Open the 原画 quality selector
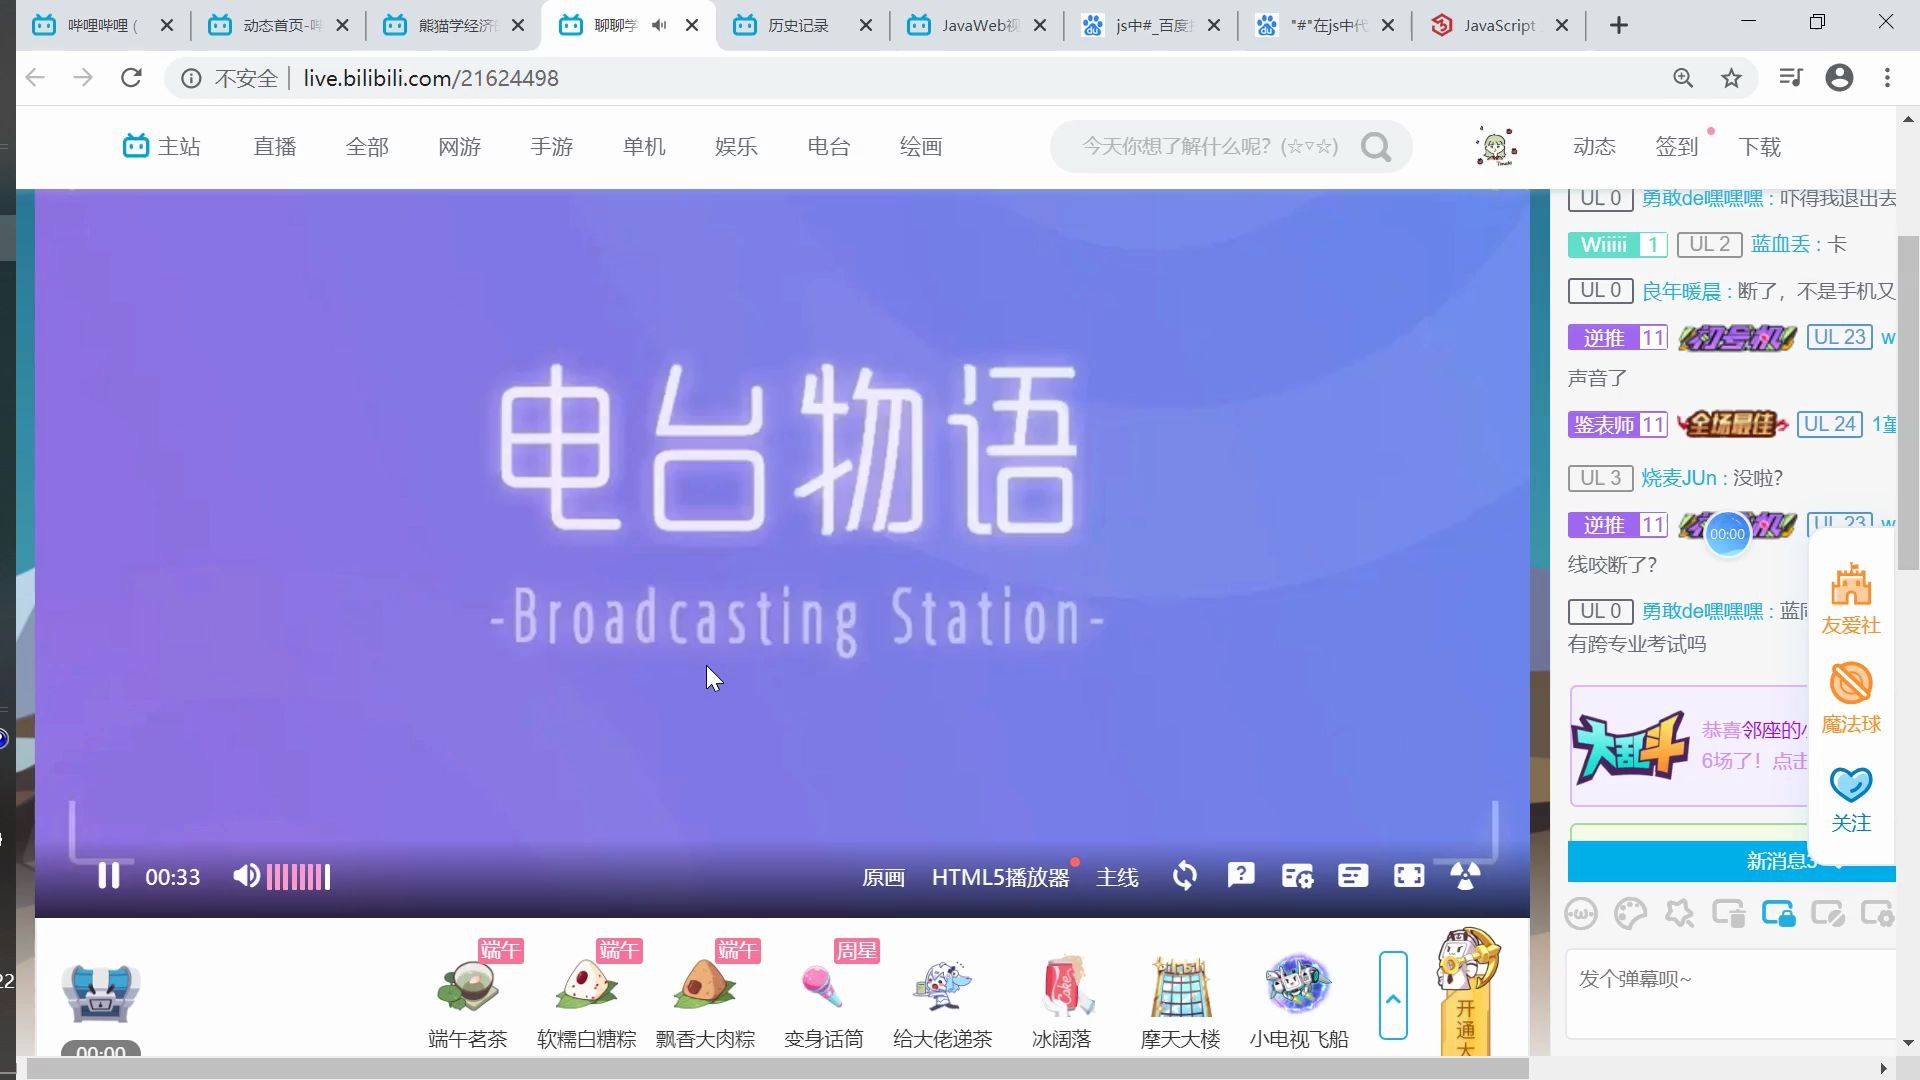 (883, 877)
